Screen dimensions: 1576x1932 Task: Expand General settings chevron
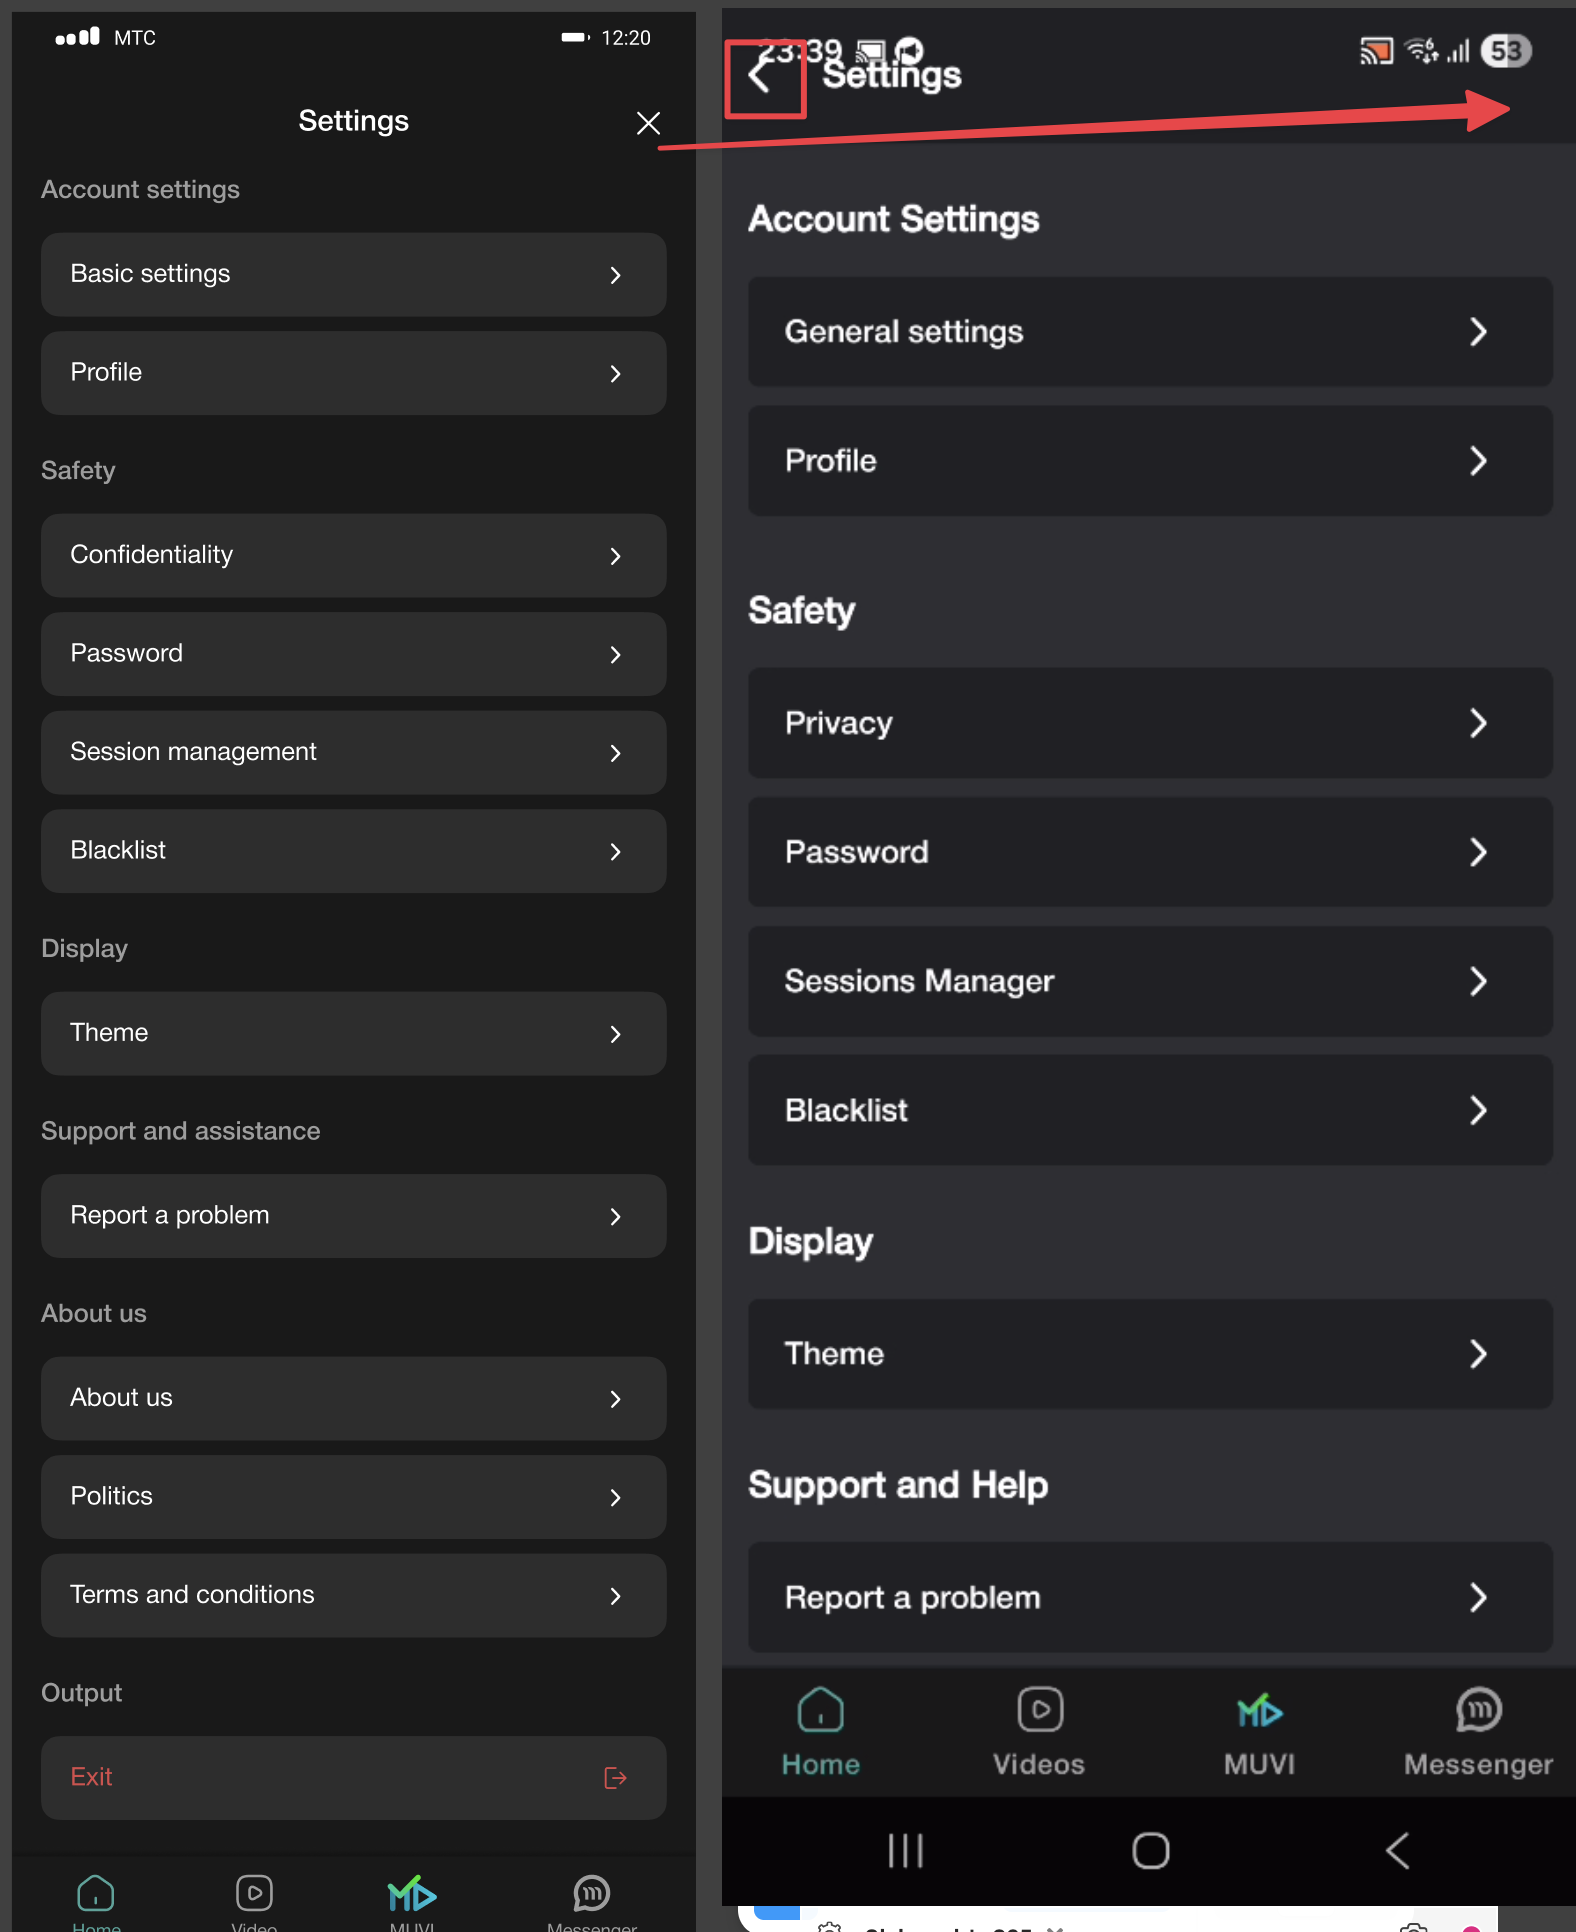coord(1477,332)
